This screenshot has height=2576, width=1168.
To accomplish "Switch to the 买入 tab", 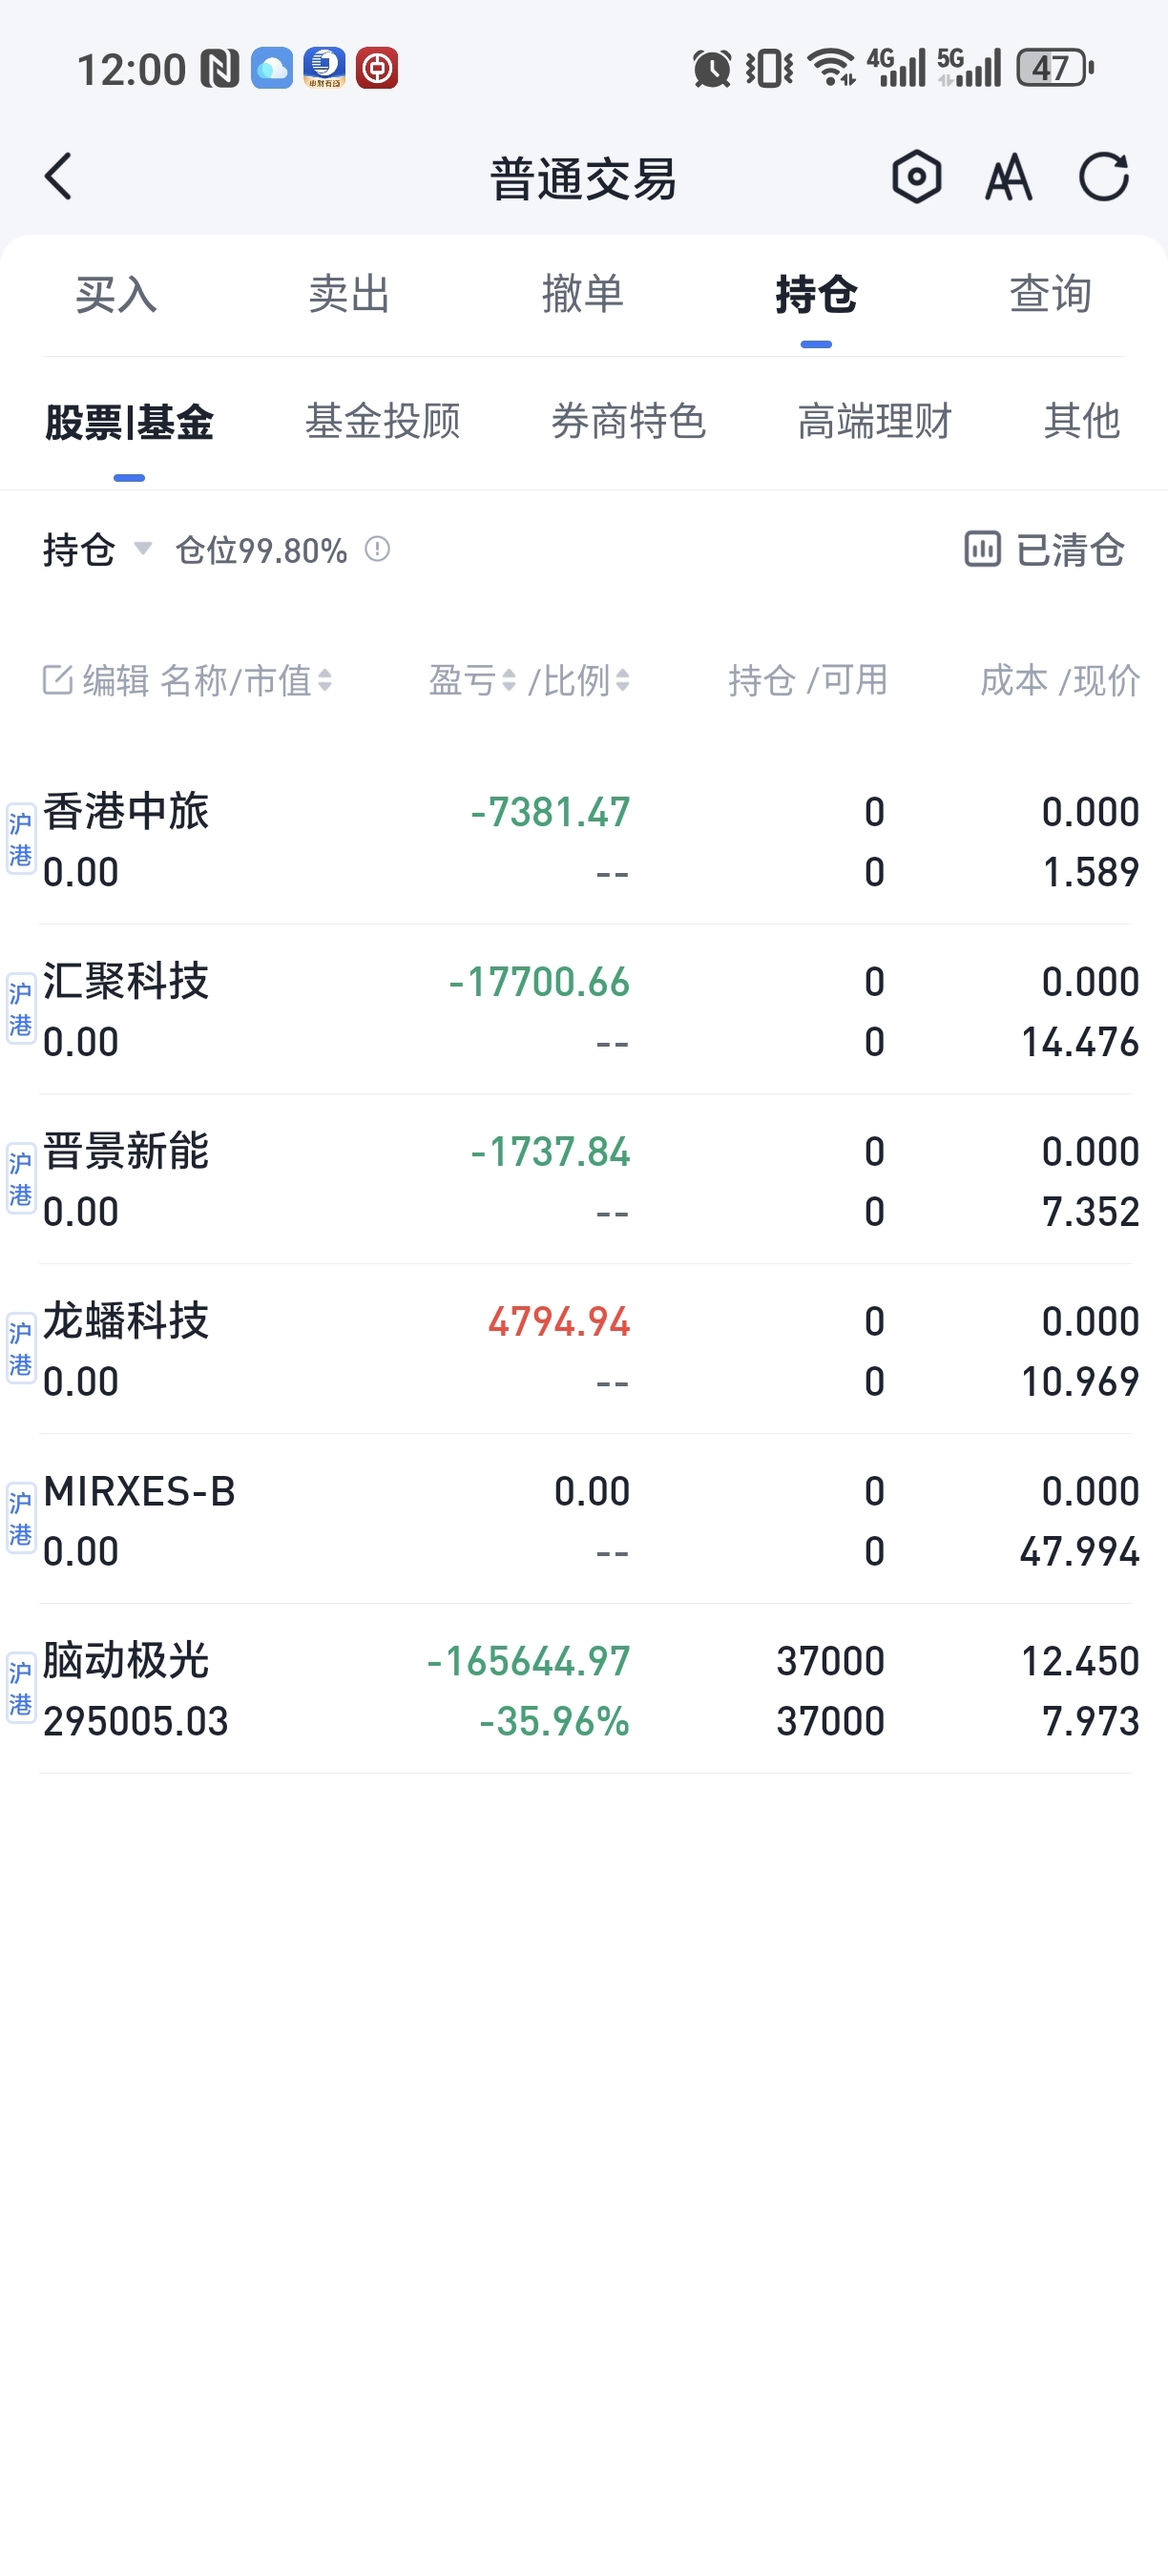I will (116, 294).
